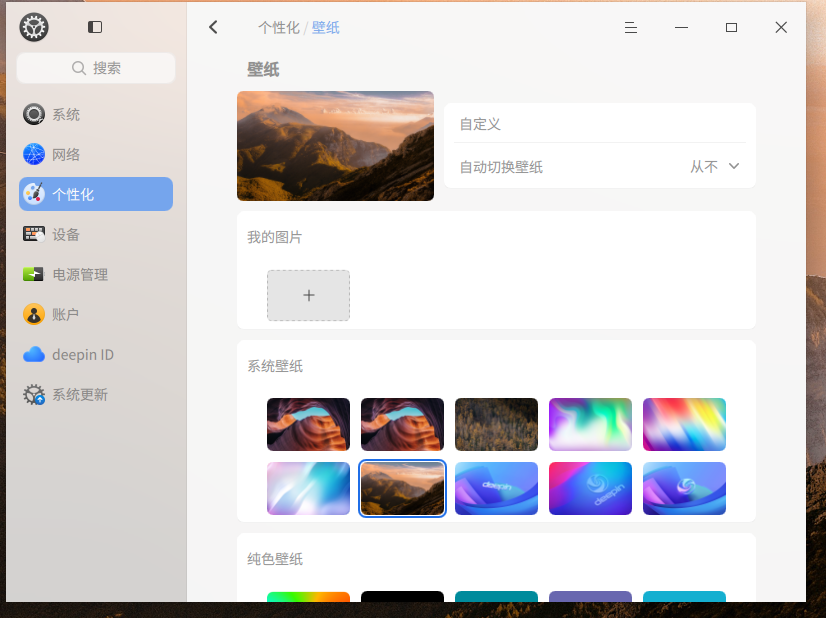Expand the 自动切换壁纸 dropdown showing 从不
The width and height of the screenshot is (826, 618).
[714, 167]
